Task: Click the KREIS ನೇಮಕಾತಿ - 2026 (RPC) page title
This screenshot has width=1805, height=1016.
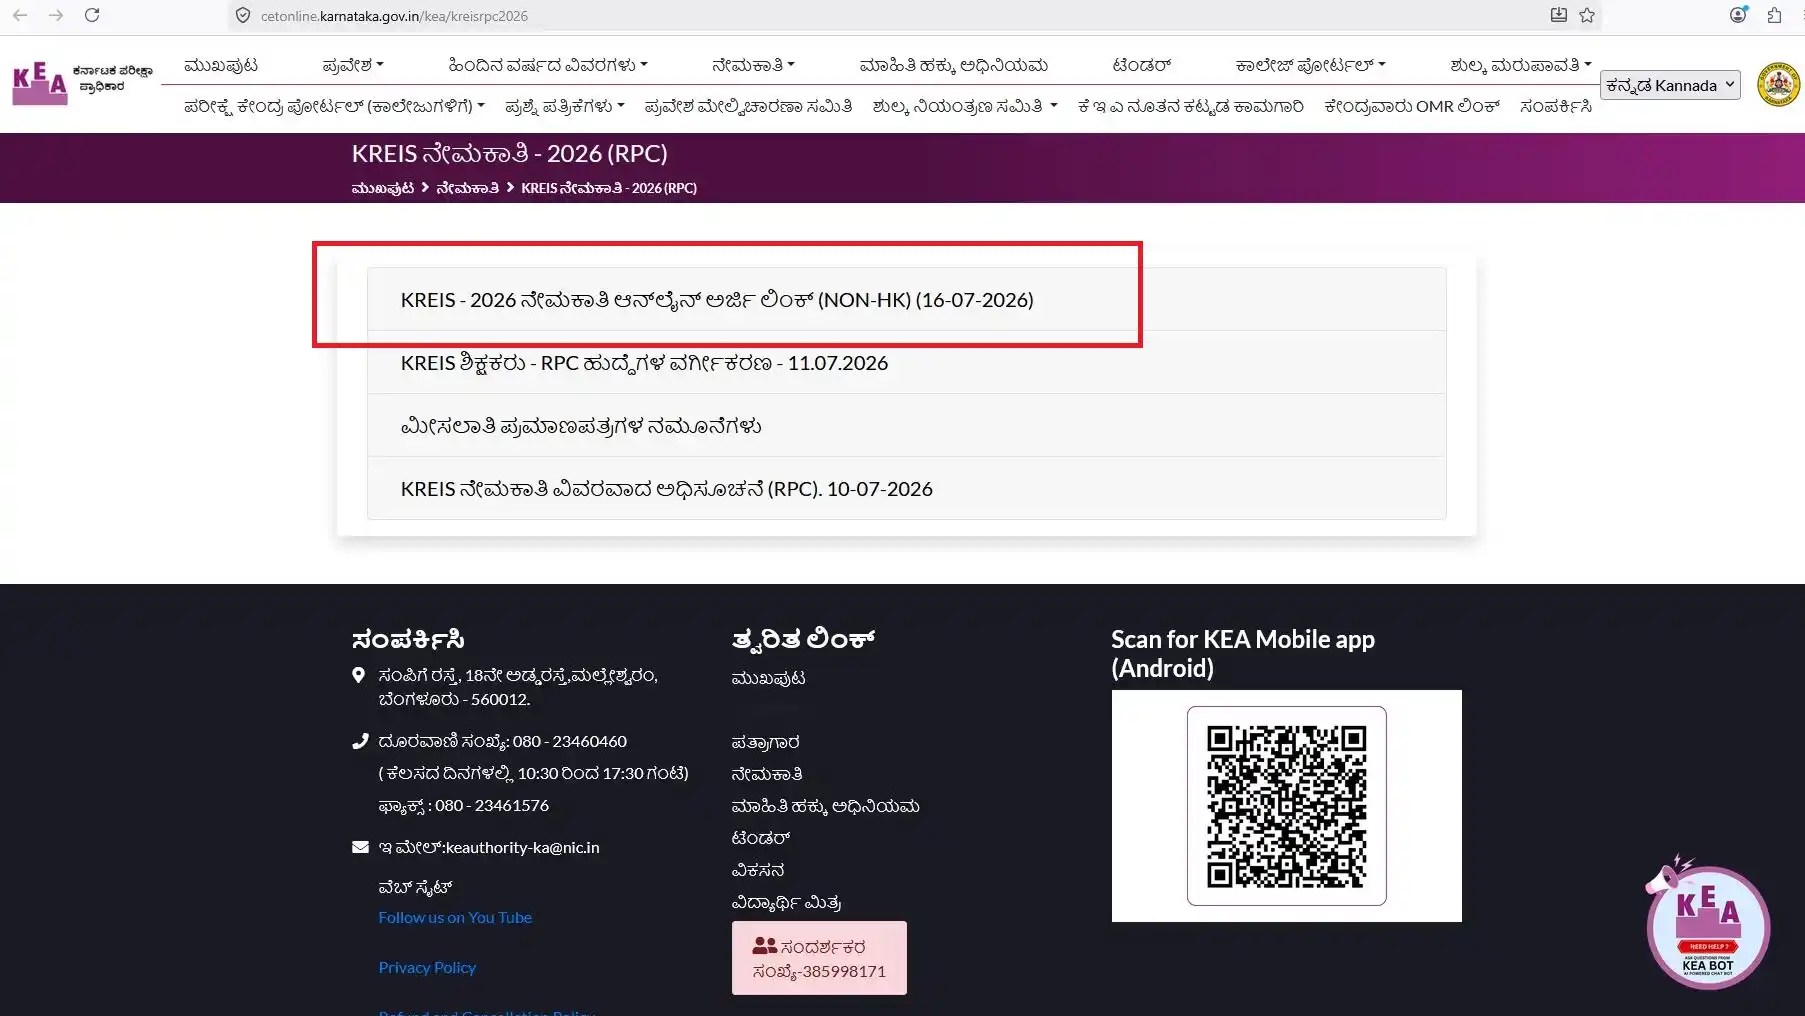Action: tap(509, 153)
